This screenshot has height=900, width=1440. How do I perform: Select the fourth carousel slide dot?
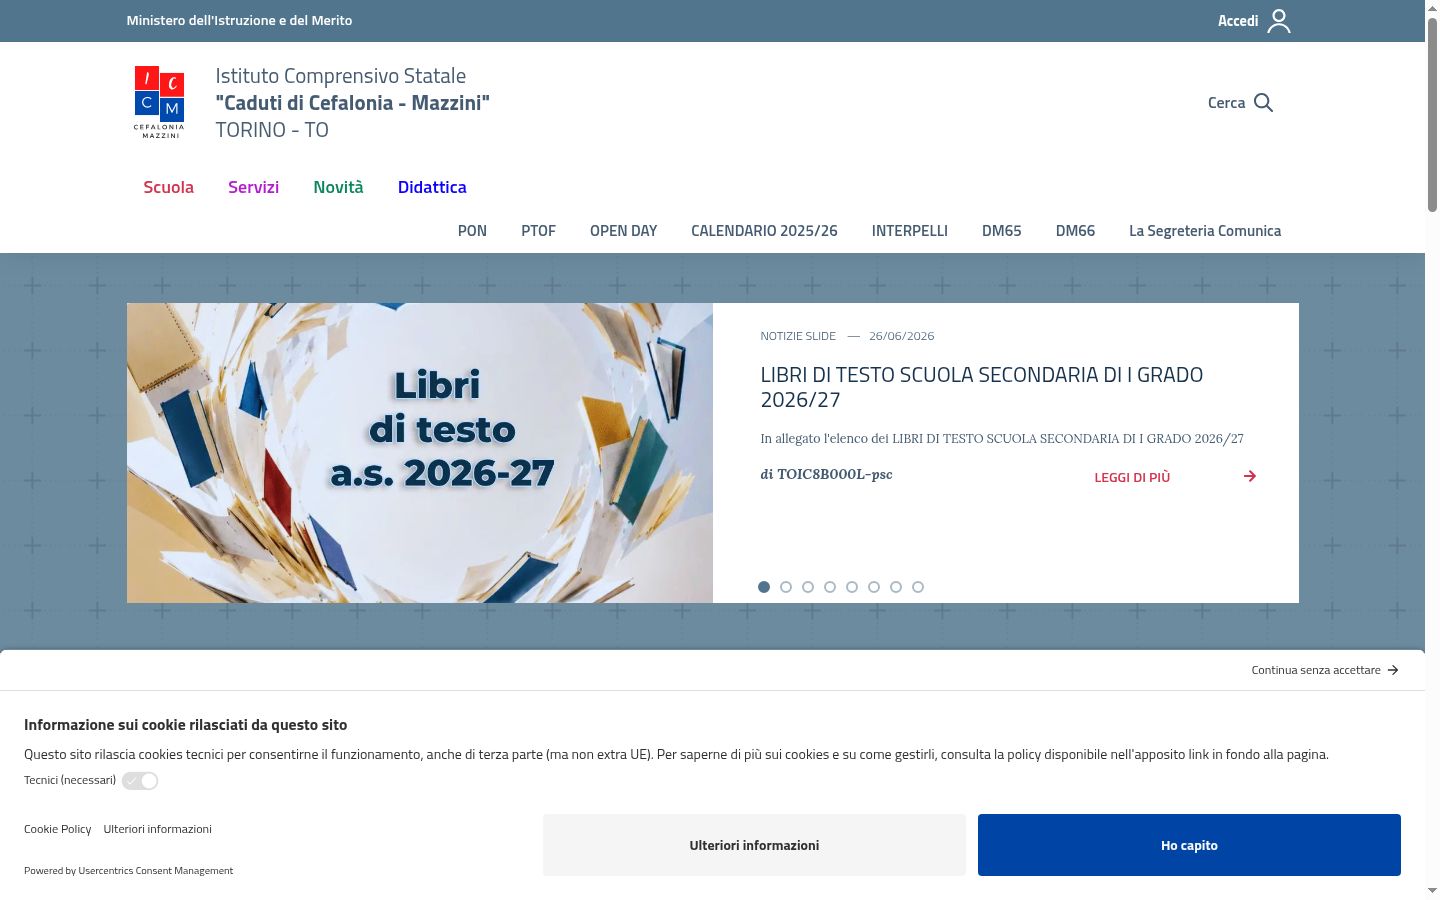[830, 587]
